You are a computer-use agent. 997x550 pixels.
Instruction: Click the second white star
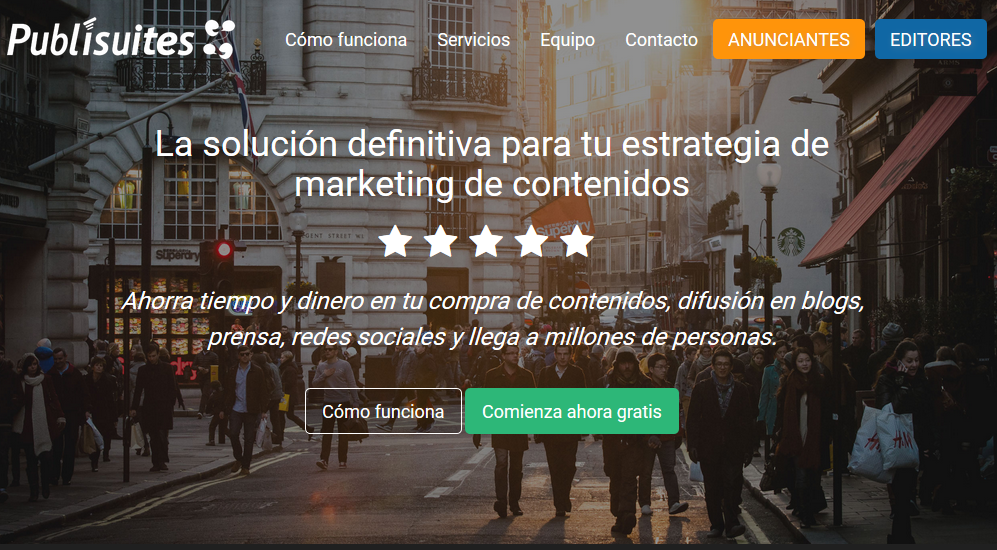[x=441, y=242]
